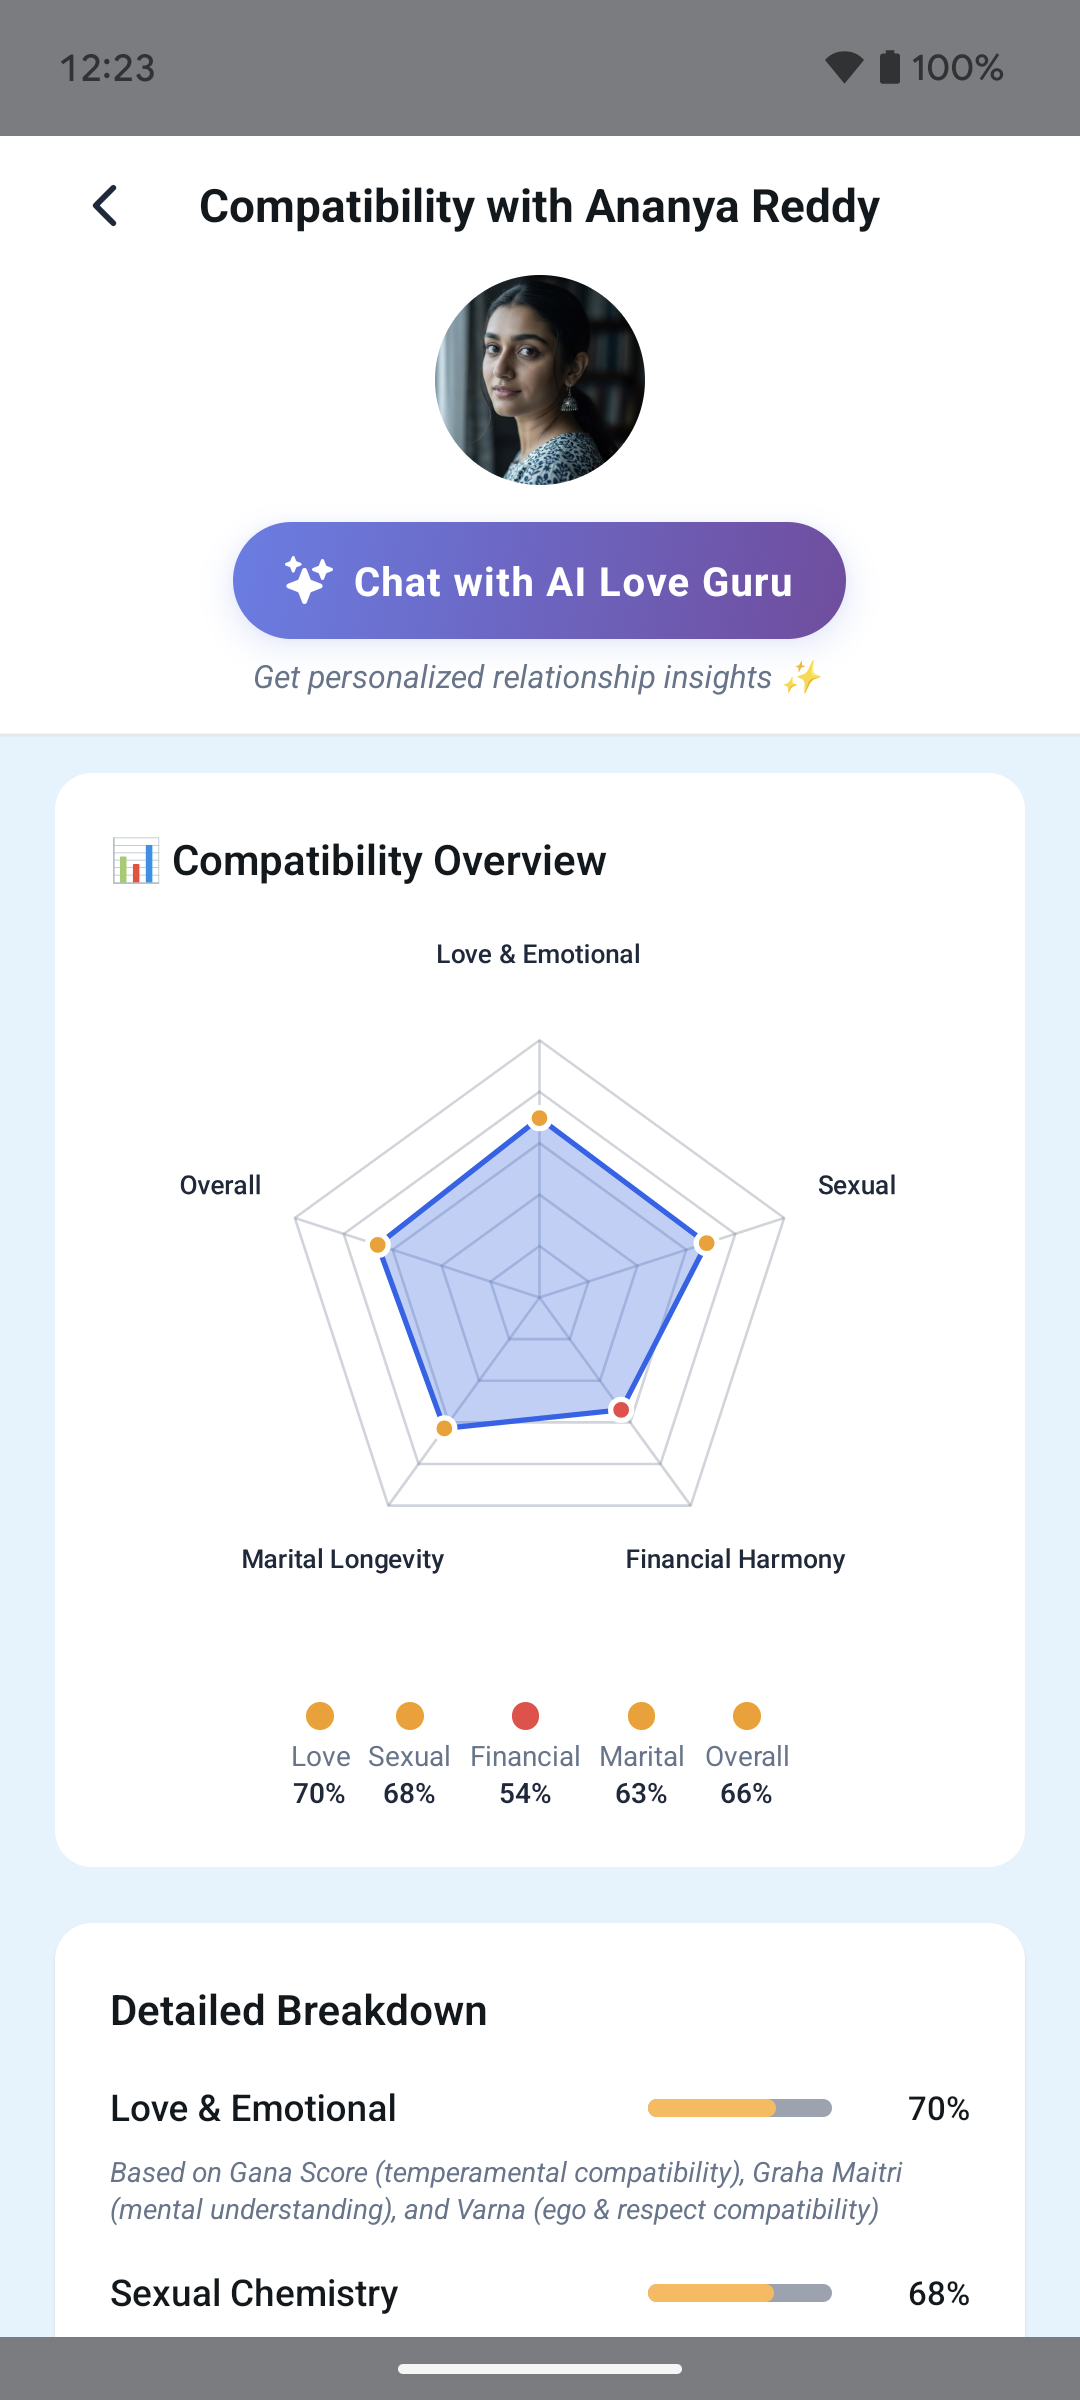Tap the red Financial Harmony radar point

coord(621,1410)
